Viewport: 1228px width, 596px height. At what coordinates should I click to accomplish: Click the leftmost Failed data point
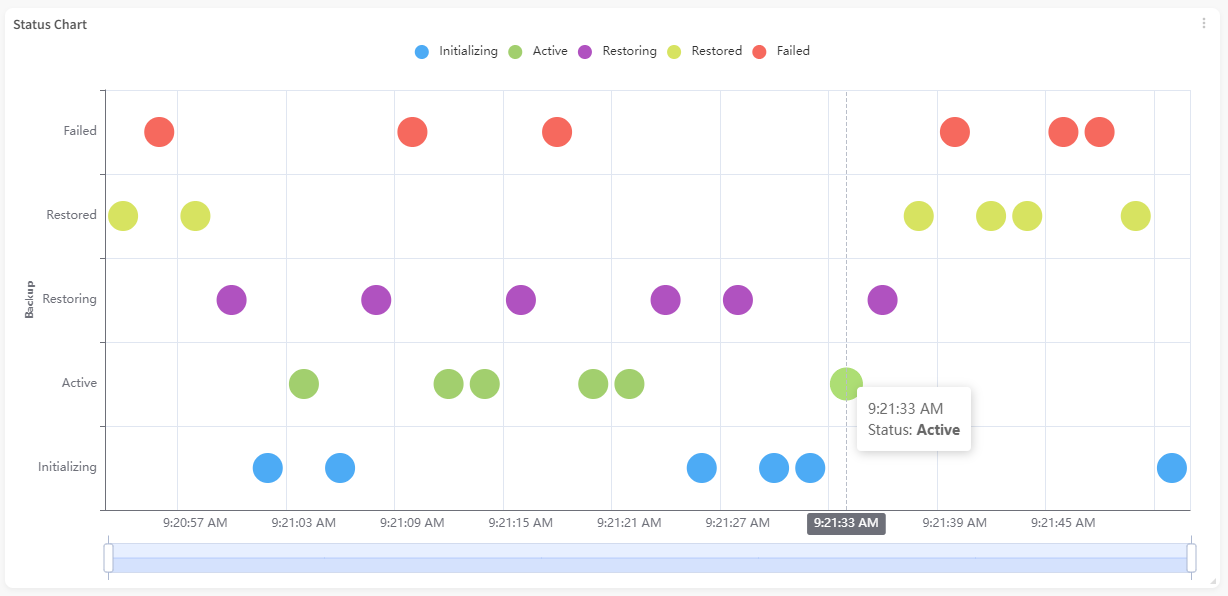point(159,131)
